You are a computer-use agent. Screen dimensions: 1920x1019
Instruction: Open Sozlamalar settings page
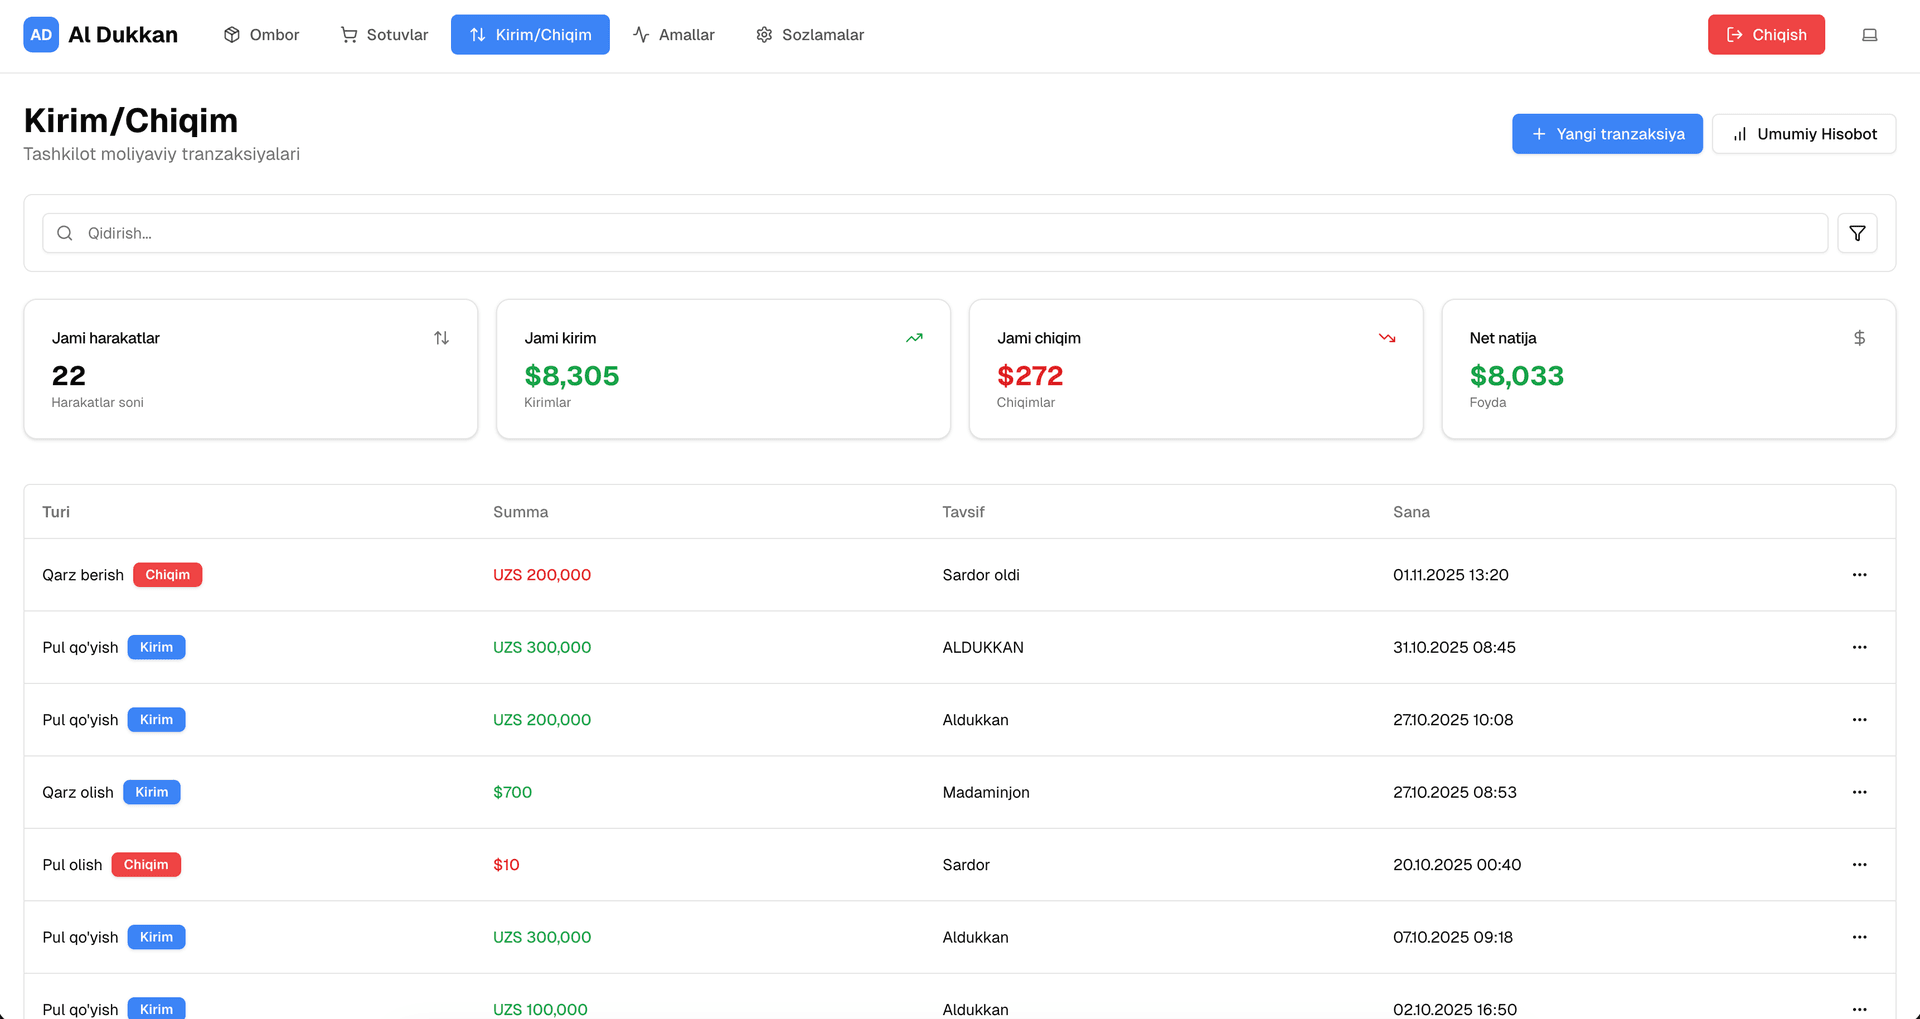[x=809, y=35]
